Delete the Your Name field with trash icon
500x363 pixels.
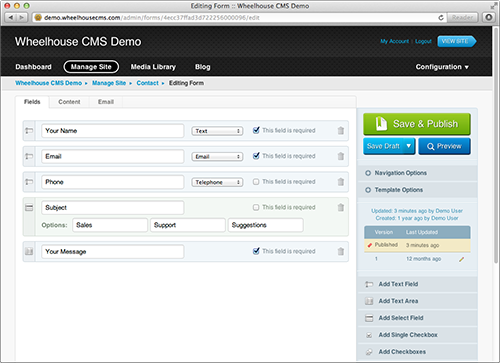[x=341, y=131]
